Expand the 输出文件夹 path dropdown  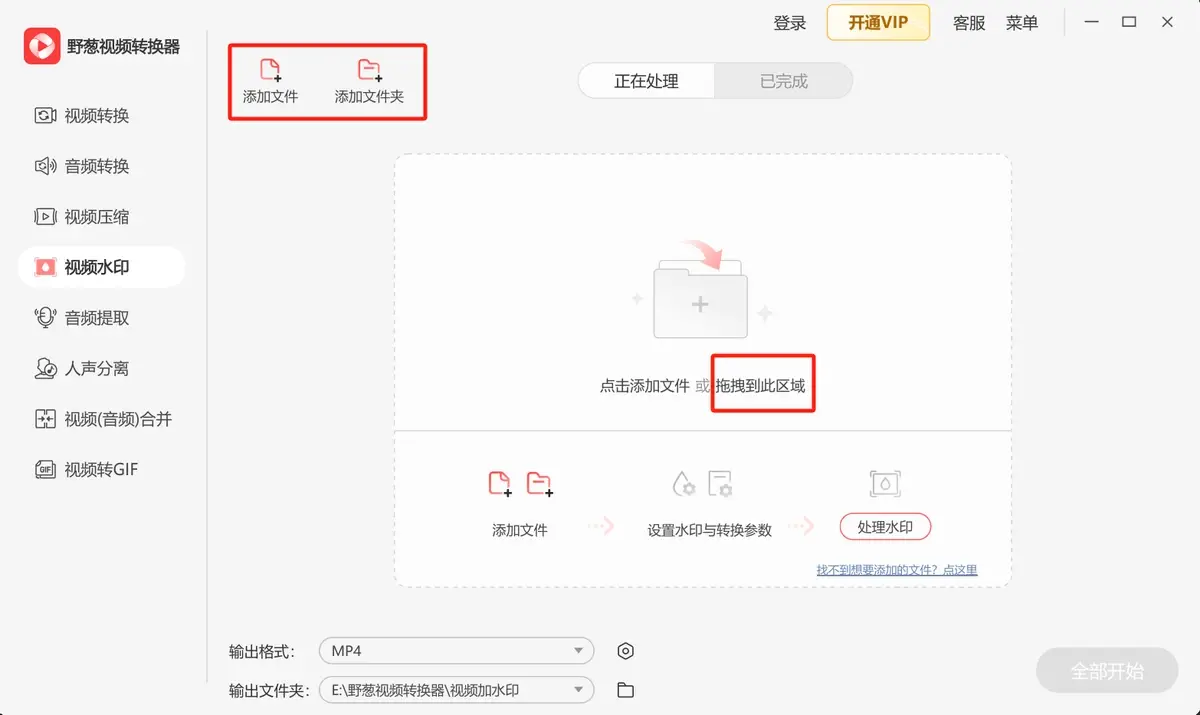[456, 690]
